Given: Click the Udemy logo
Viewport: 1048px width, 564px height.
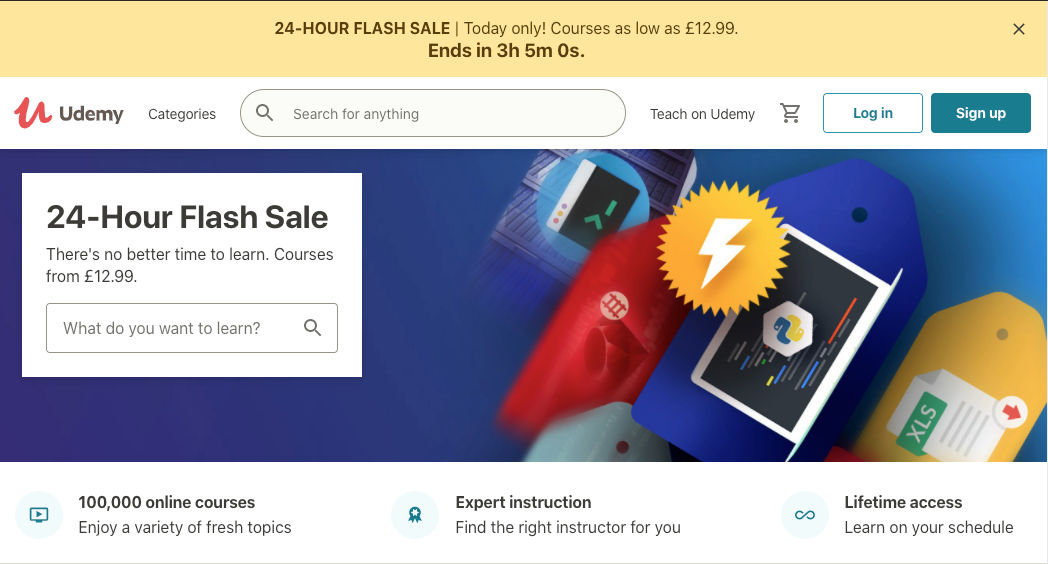Looking at the screenshot, I should pyautogui.click(x=69, y=113).
